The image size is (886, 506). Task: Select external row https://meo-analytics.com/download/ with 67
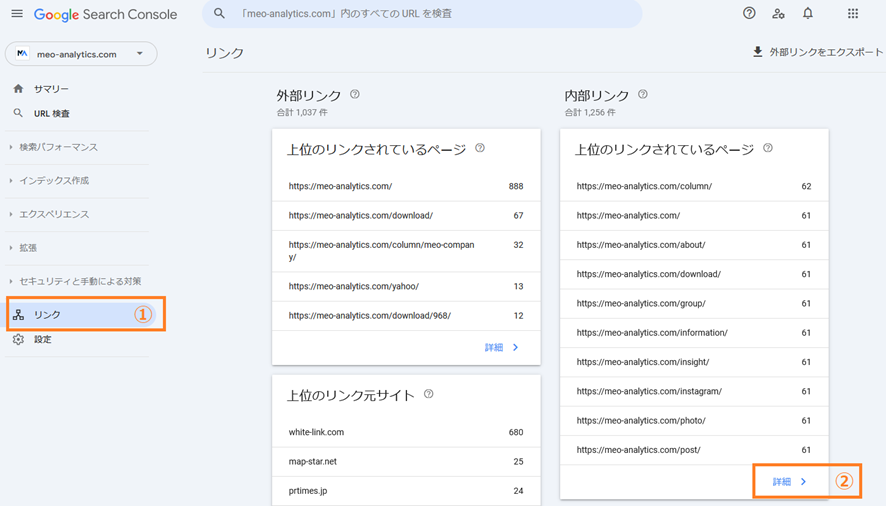click(x=406, y=215)
